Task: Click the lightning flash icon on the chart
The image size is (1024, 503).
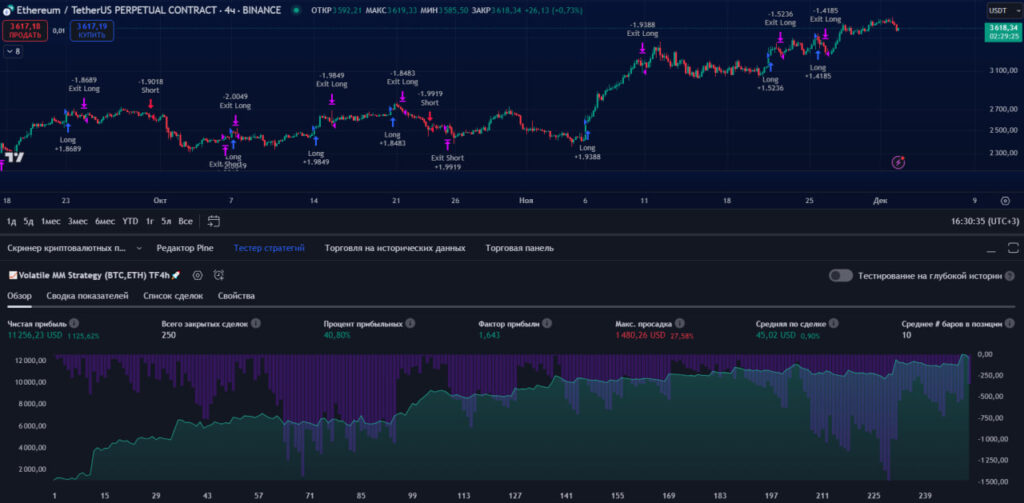Action: click(x=899, y=162)
